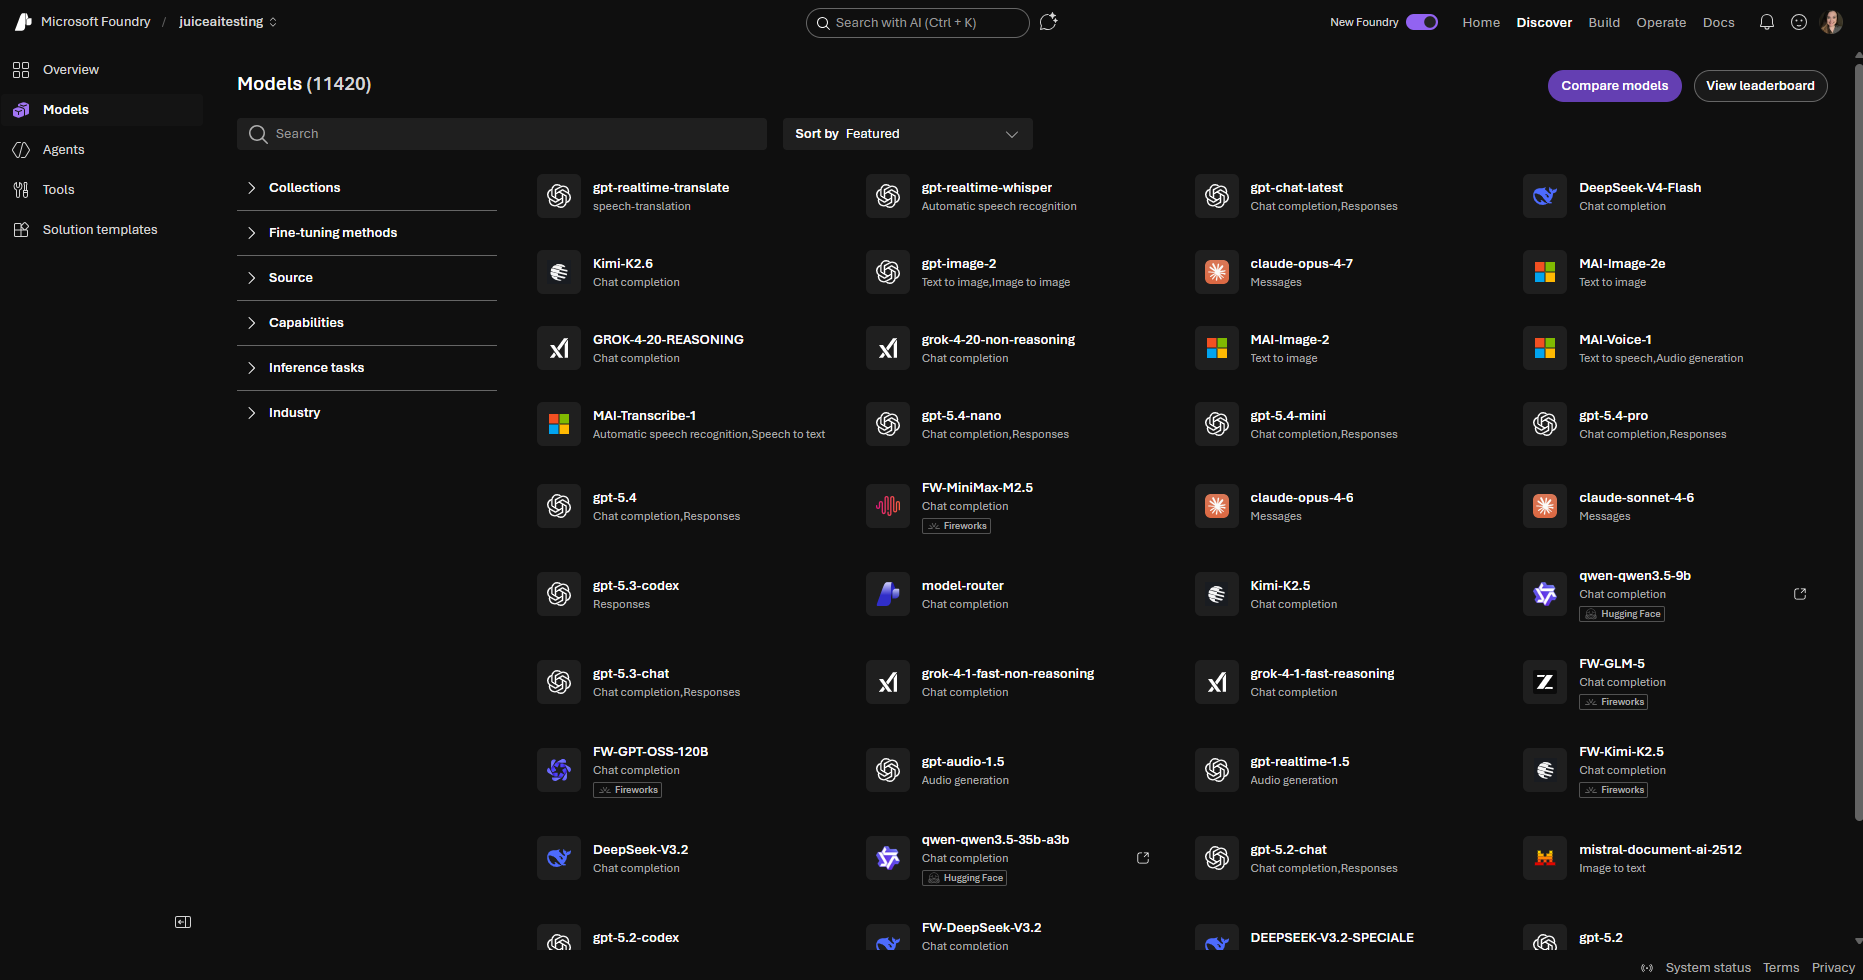1863x980 pixels.
Task: Collapse the sidebar with the panel icon
Action: click(x=183, y=922)
